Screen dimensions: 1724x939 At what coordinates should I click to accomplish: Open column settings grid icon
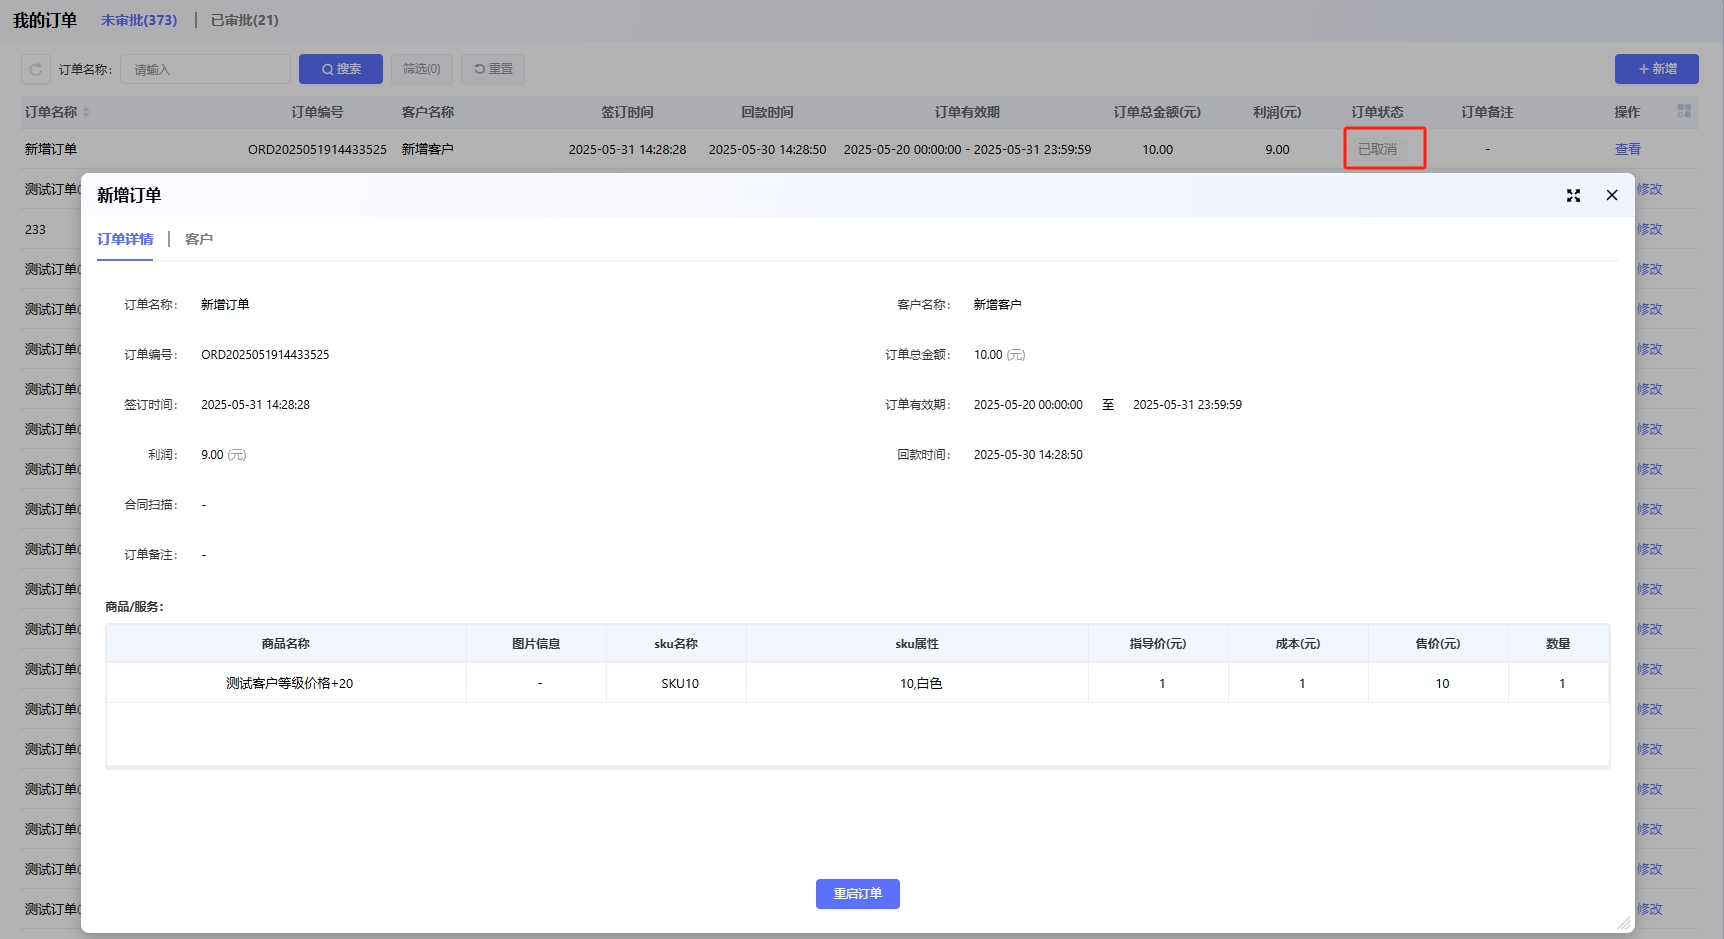1684,111
